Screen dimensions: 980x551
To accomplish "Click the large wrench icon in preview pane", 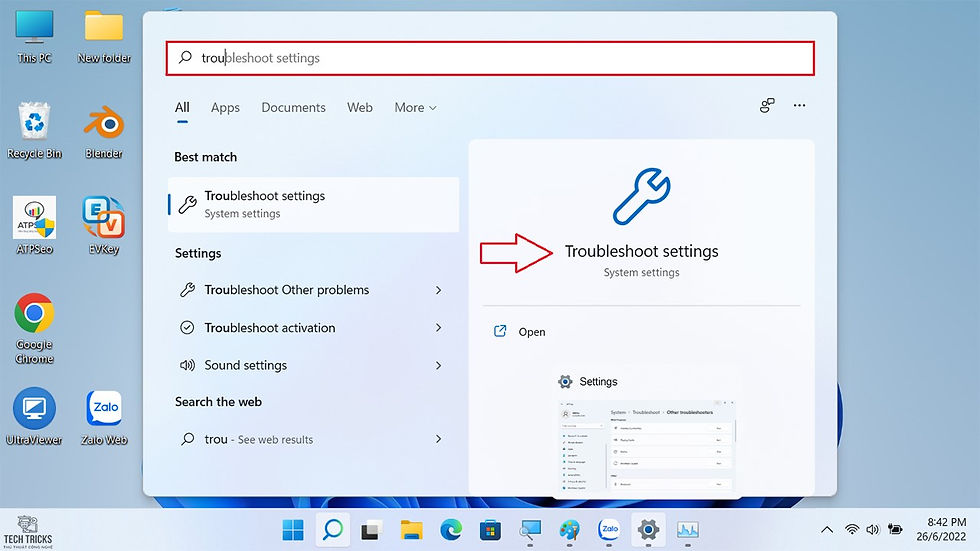I will [642, 196].
